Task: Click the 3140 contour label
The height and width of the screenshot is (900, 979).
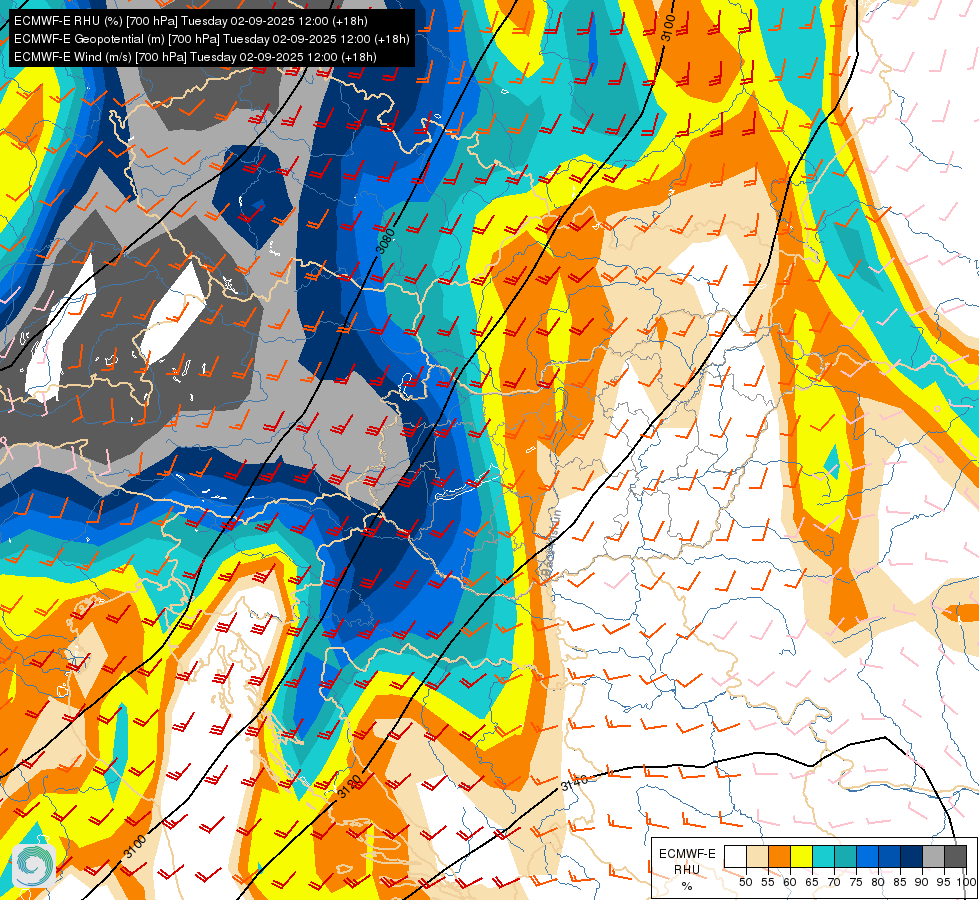Action: 574,783
